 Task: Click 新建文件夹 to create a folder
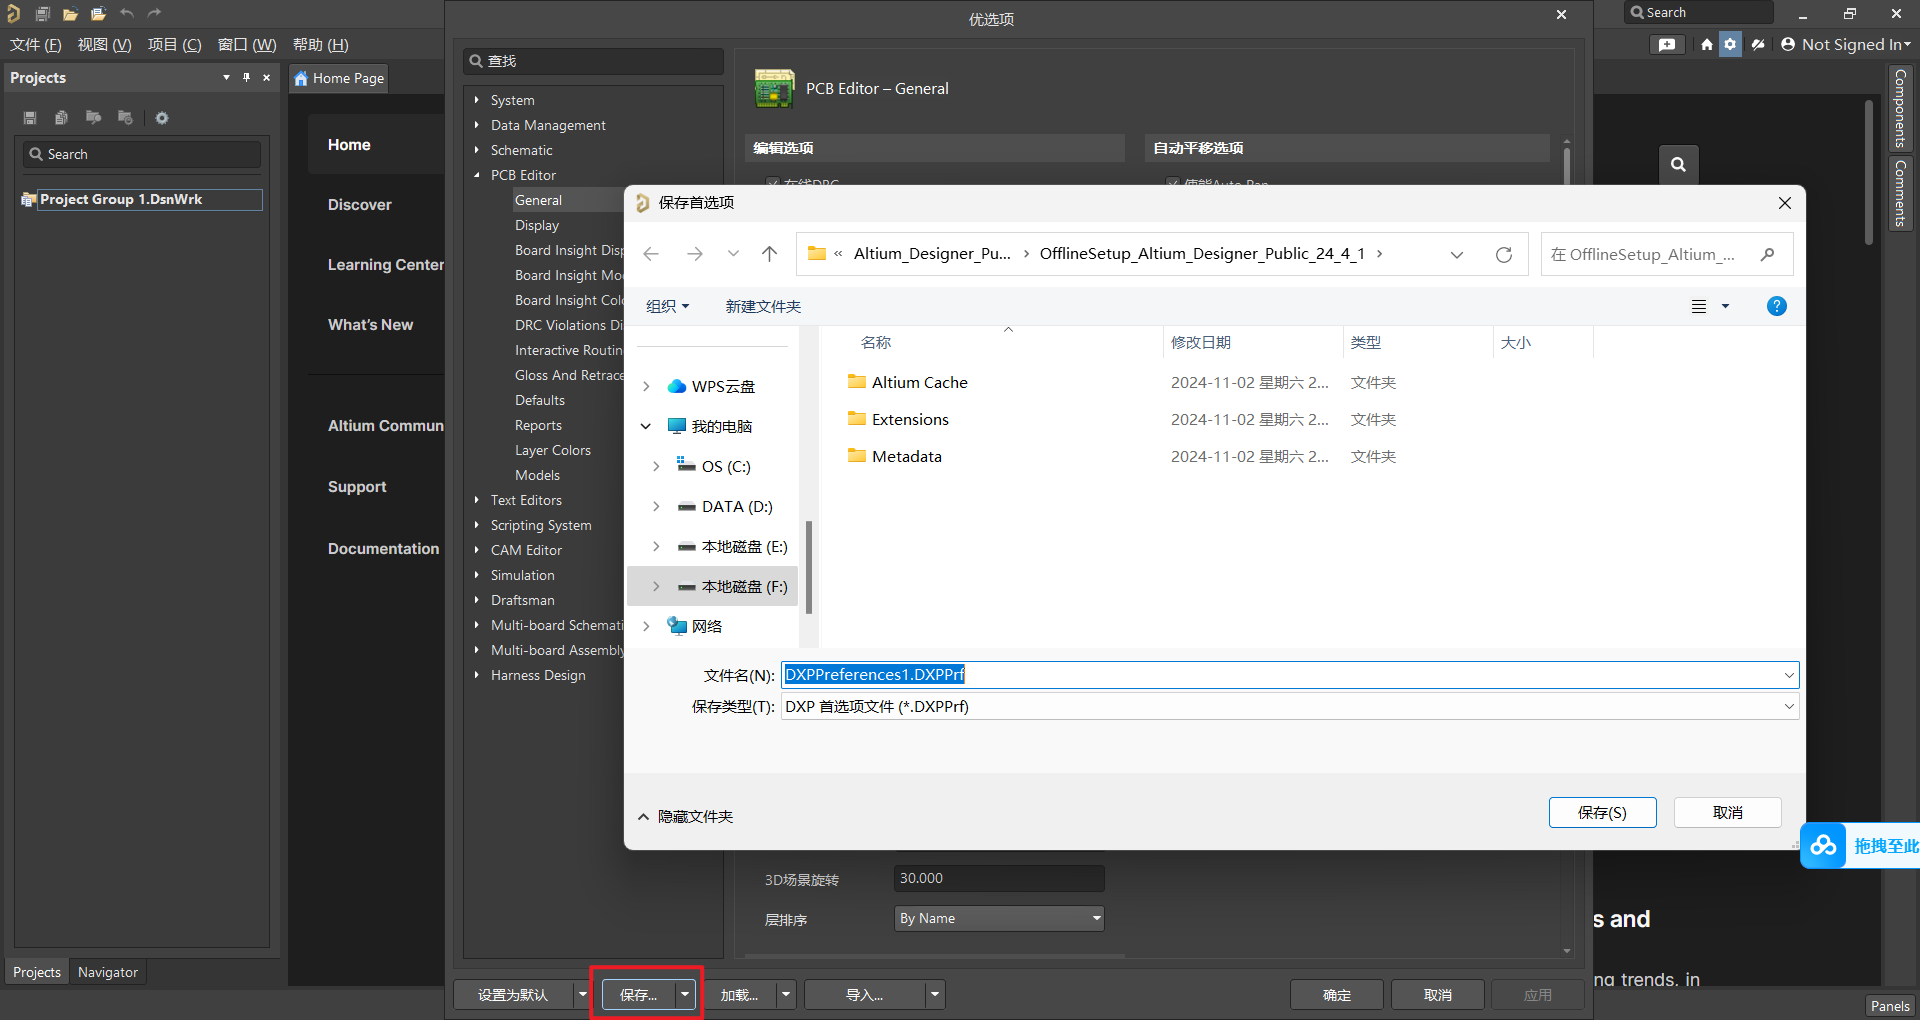tap(763, 306)
